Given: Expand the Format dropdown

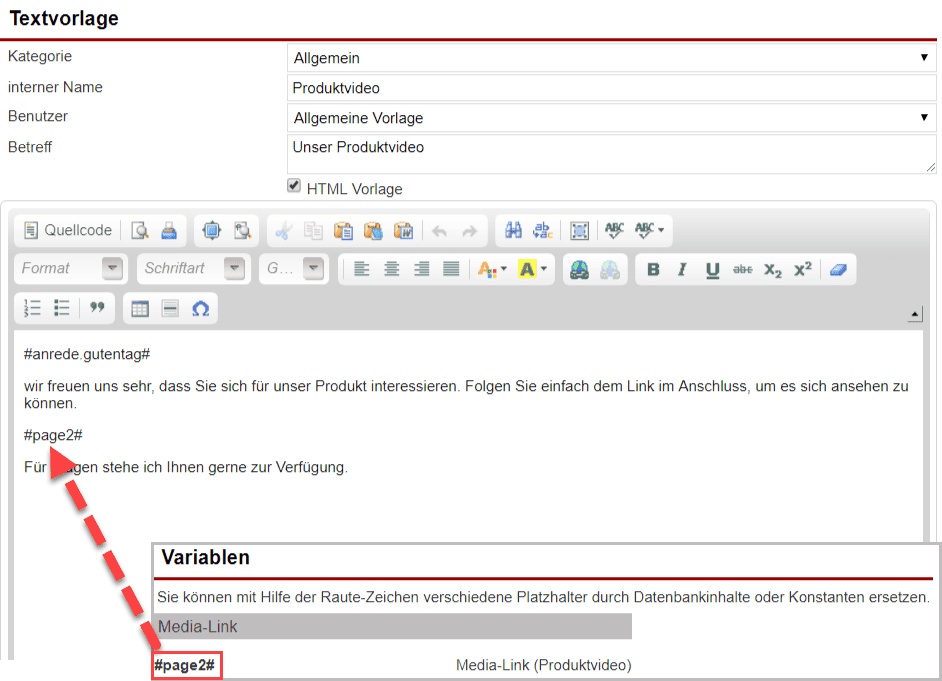Looking at the screenshot, I should pyautogui.click(x=71, y=269).
